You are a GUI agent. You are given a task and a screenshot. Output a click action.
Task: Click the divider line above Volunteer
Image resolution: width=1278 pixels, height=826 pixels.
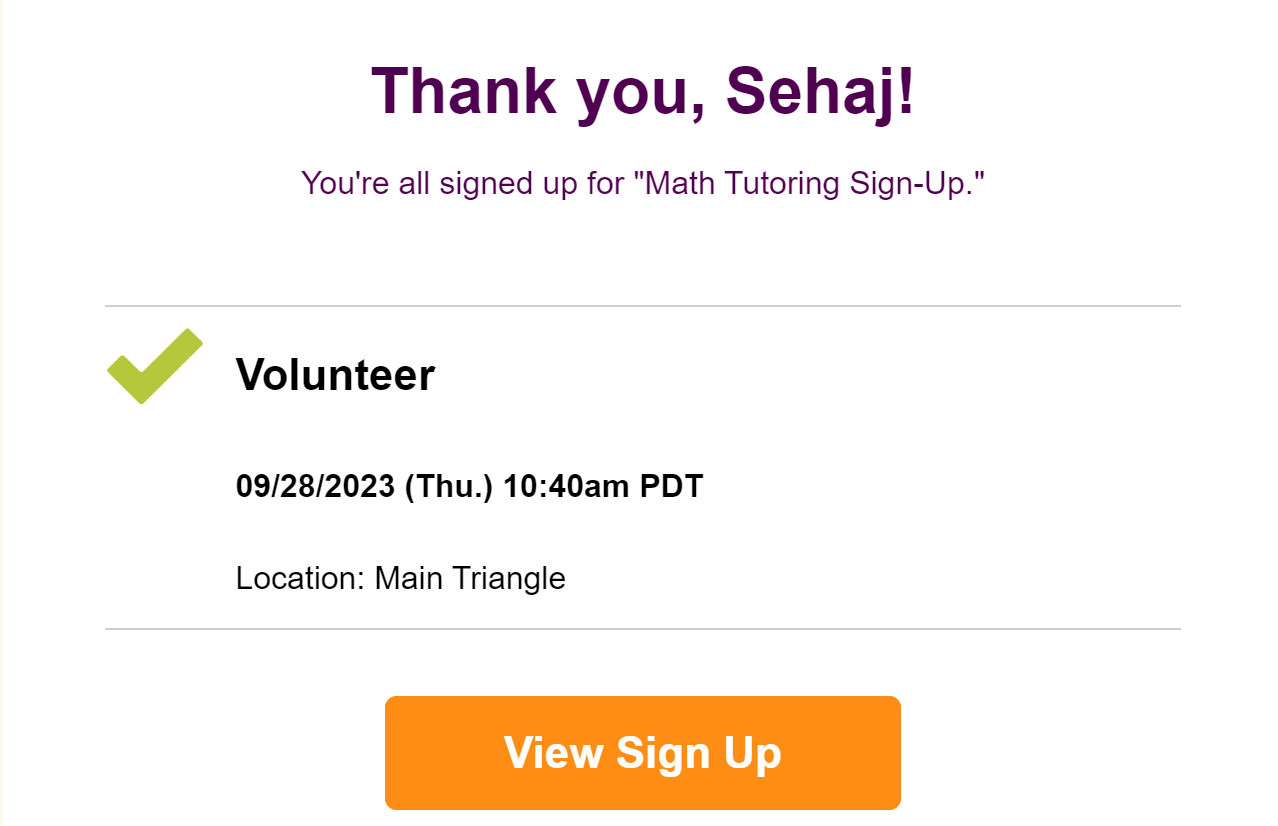(x=642, y=306)
